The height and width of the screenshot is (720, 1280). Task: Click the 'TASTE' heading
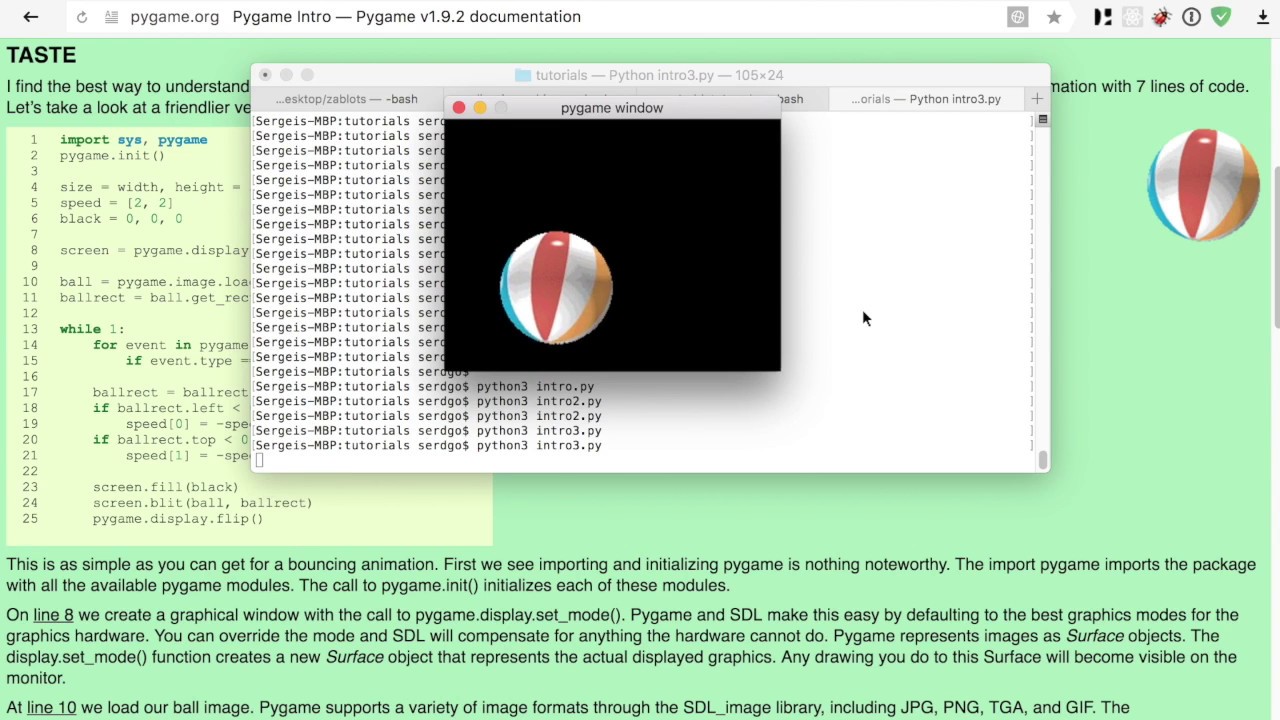click(41, 55)
